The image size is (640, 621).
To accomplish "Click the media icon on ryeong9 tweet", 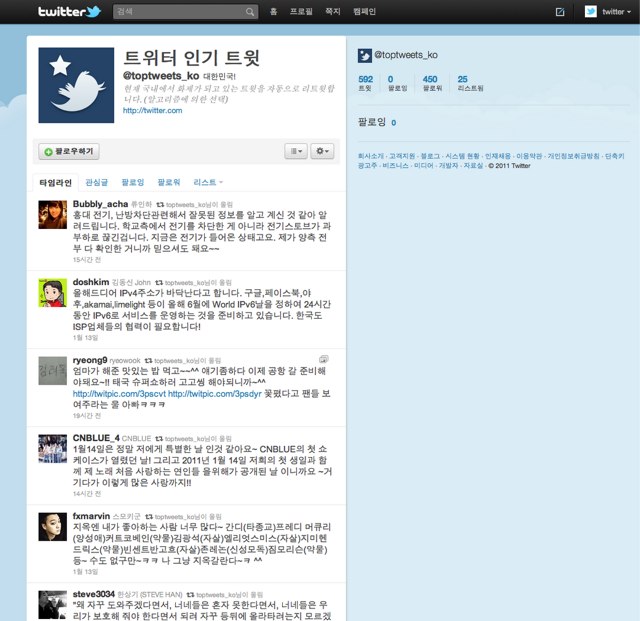I will pos(324,359).
